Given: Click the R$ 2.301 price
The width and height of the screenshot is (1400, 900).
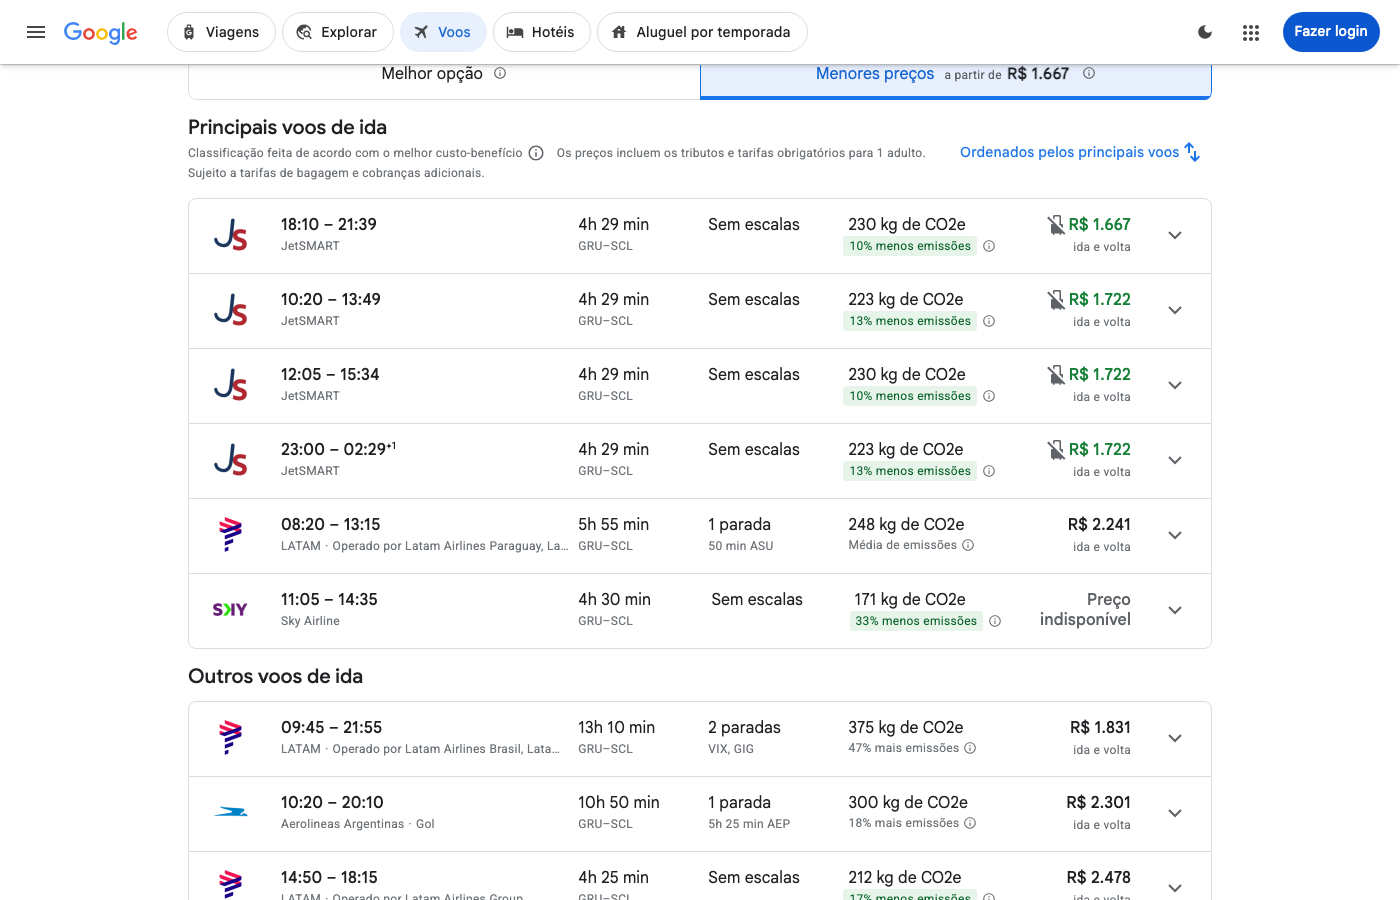Looking at the screenshot, I should (x=1098, y=803).
